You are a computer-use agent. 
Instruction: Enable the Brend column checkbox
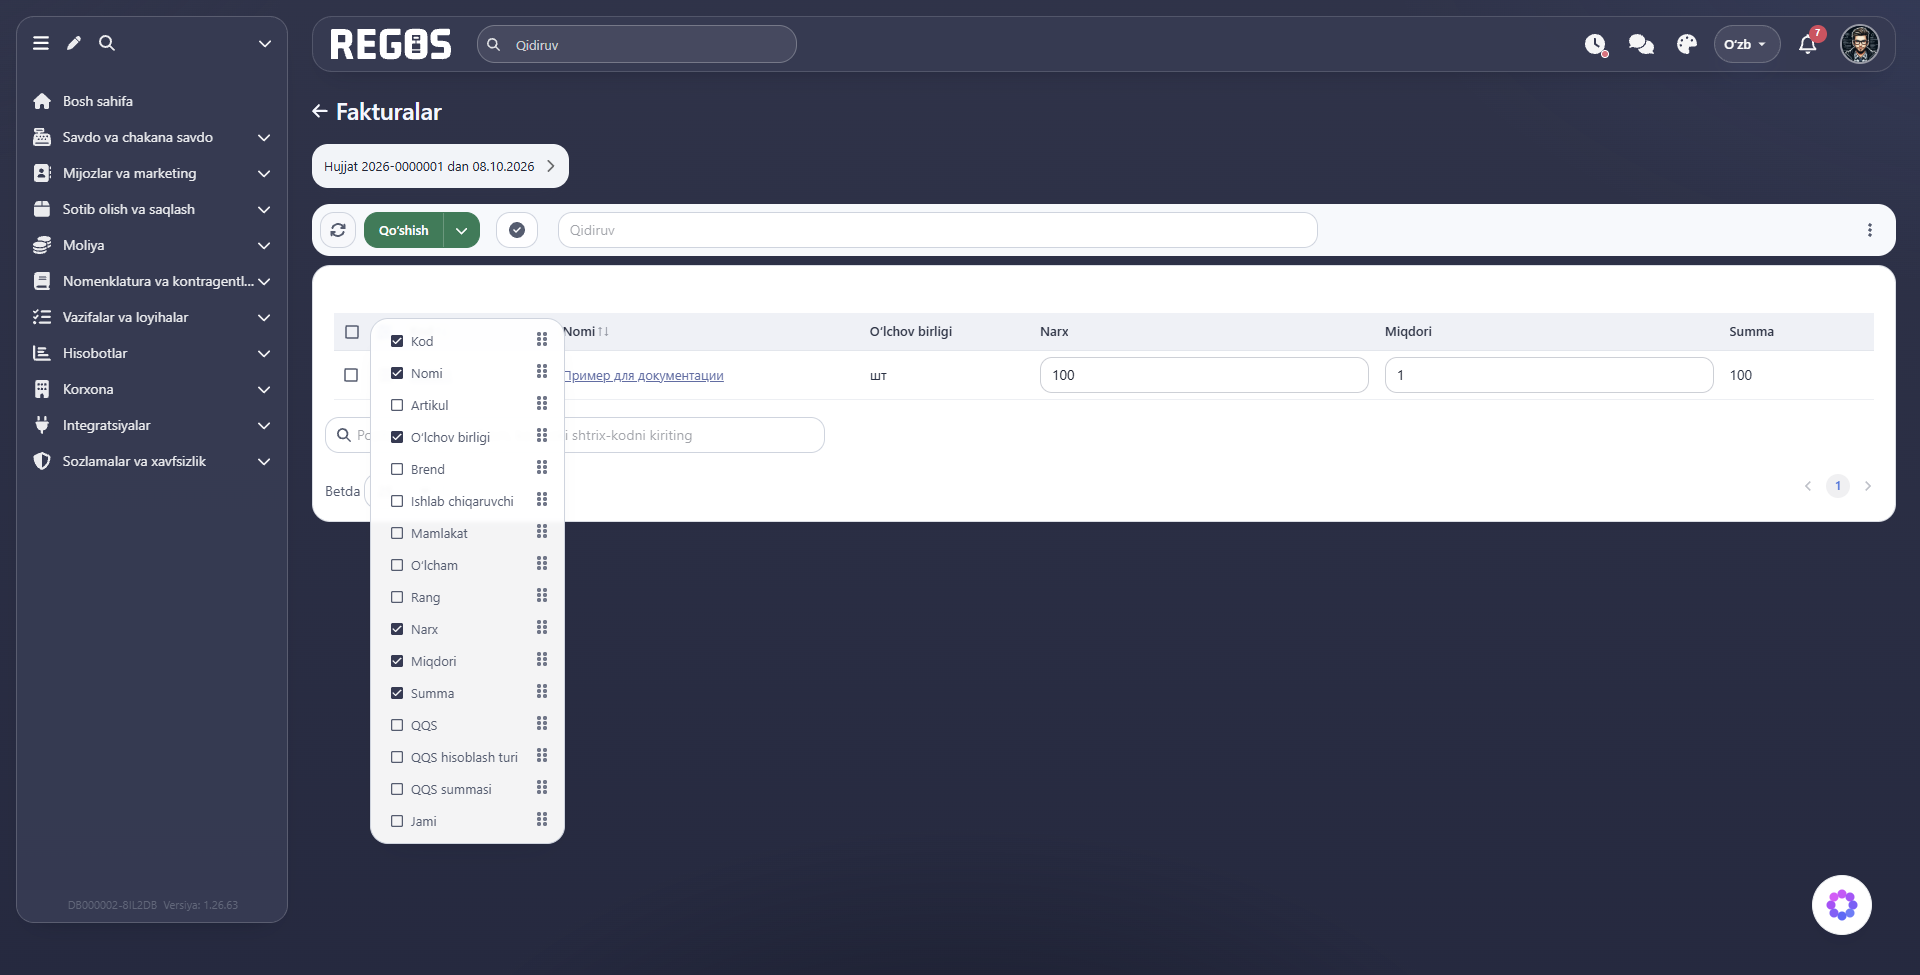coord(397,469)
